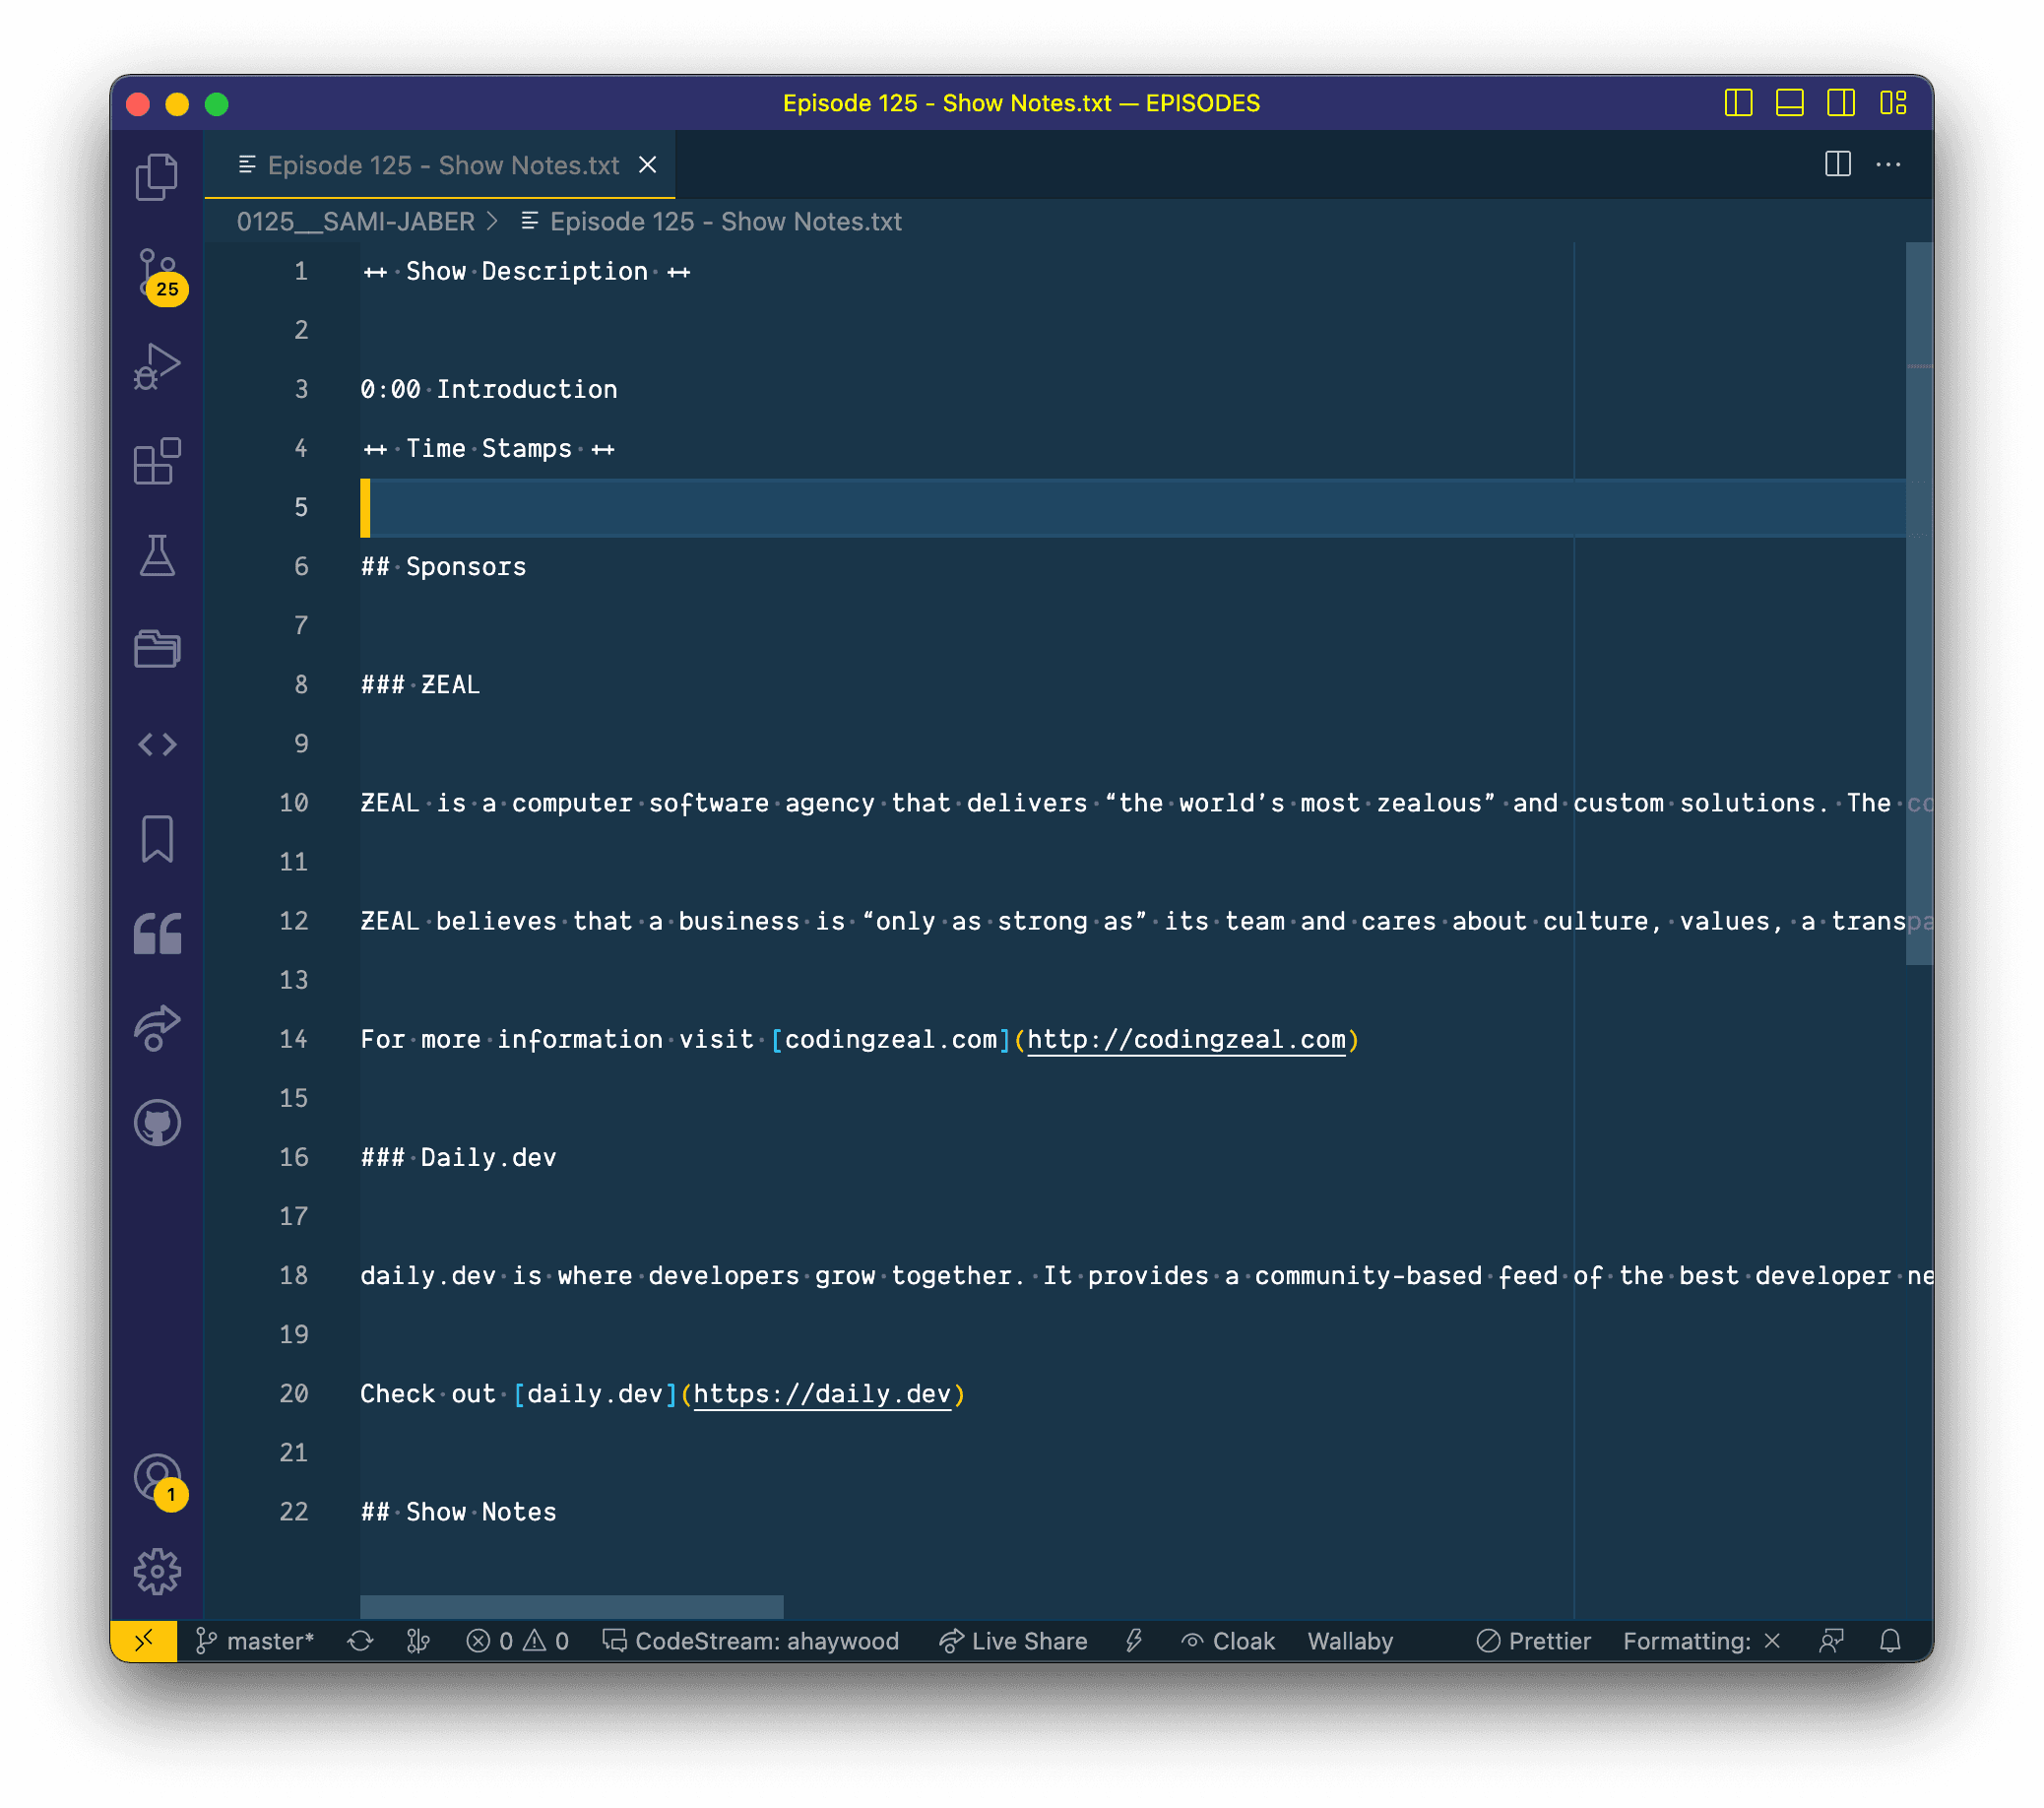Click the vertical scrollbar minimap slider
2044x1808 pixels.
1919,603
